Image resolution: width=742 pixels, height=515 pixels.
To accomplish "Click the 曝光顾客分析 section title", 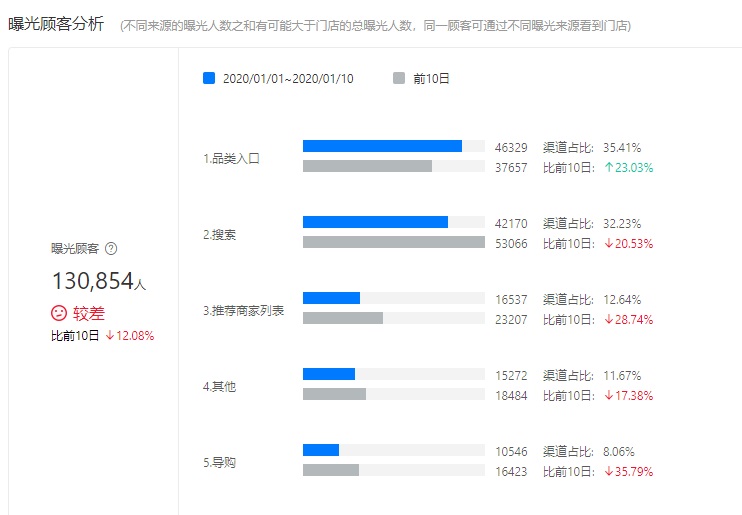I will (56, 24).
